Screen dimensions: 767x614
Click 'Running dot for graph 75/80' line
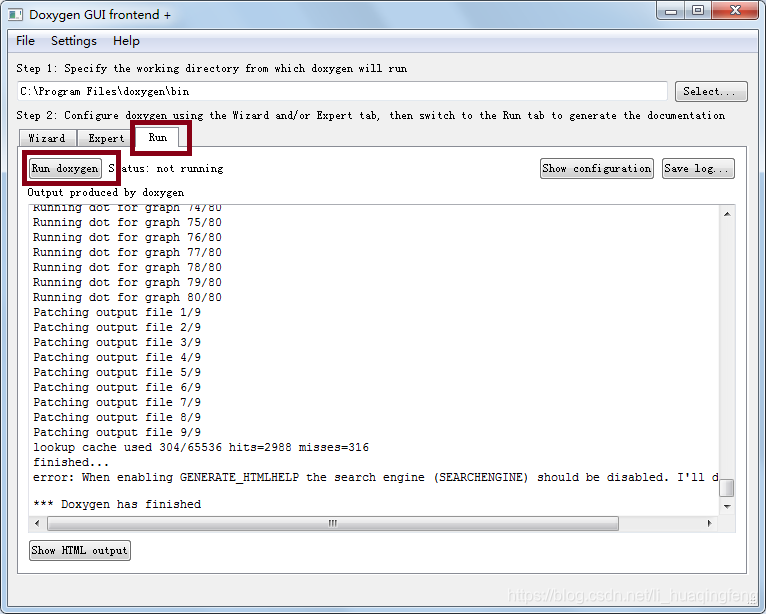[127, 223]
